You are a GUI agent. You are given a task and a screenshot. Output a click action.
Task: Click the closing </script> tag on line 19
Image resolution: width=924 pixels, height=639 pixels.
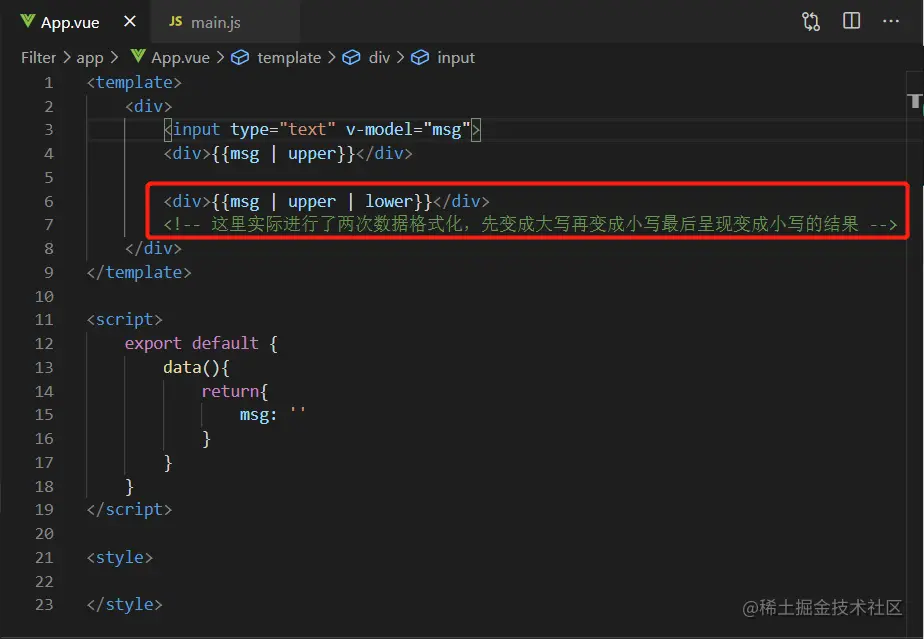click(129, 510)
